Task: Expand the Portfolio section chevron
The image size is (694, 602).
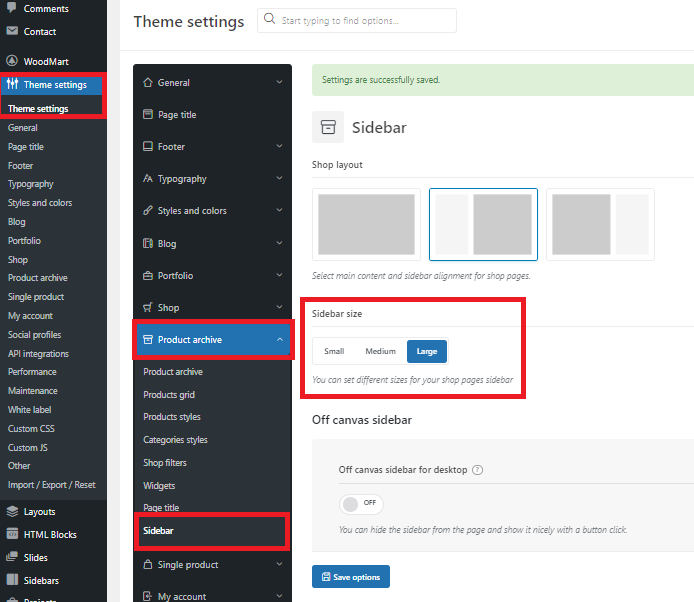Action: (279, 275)
